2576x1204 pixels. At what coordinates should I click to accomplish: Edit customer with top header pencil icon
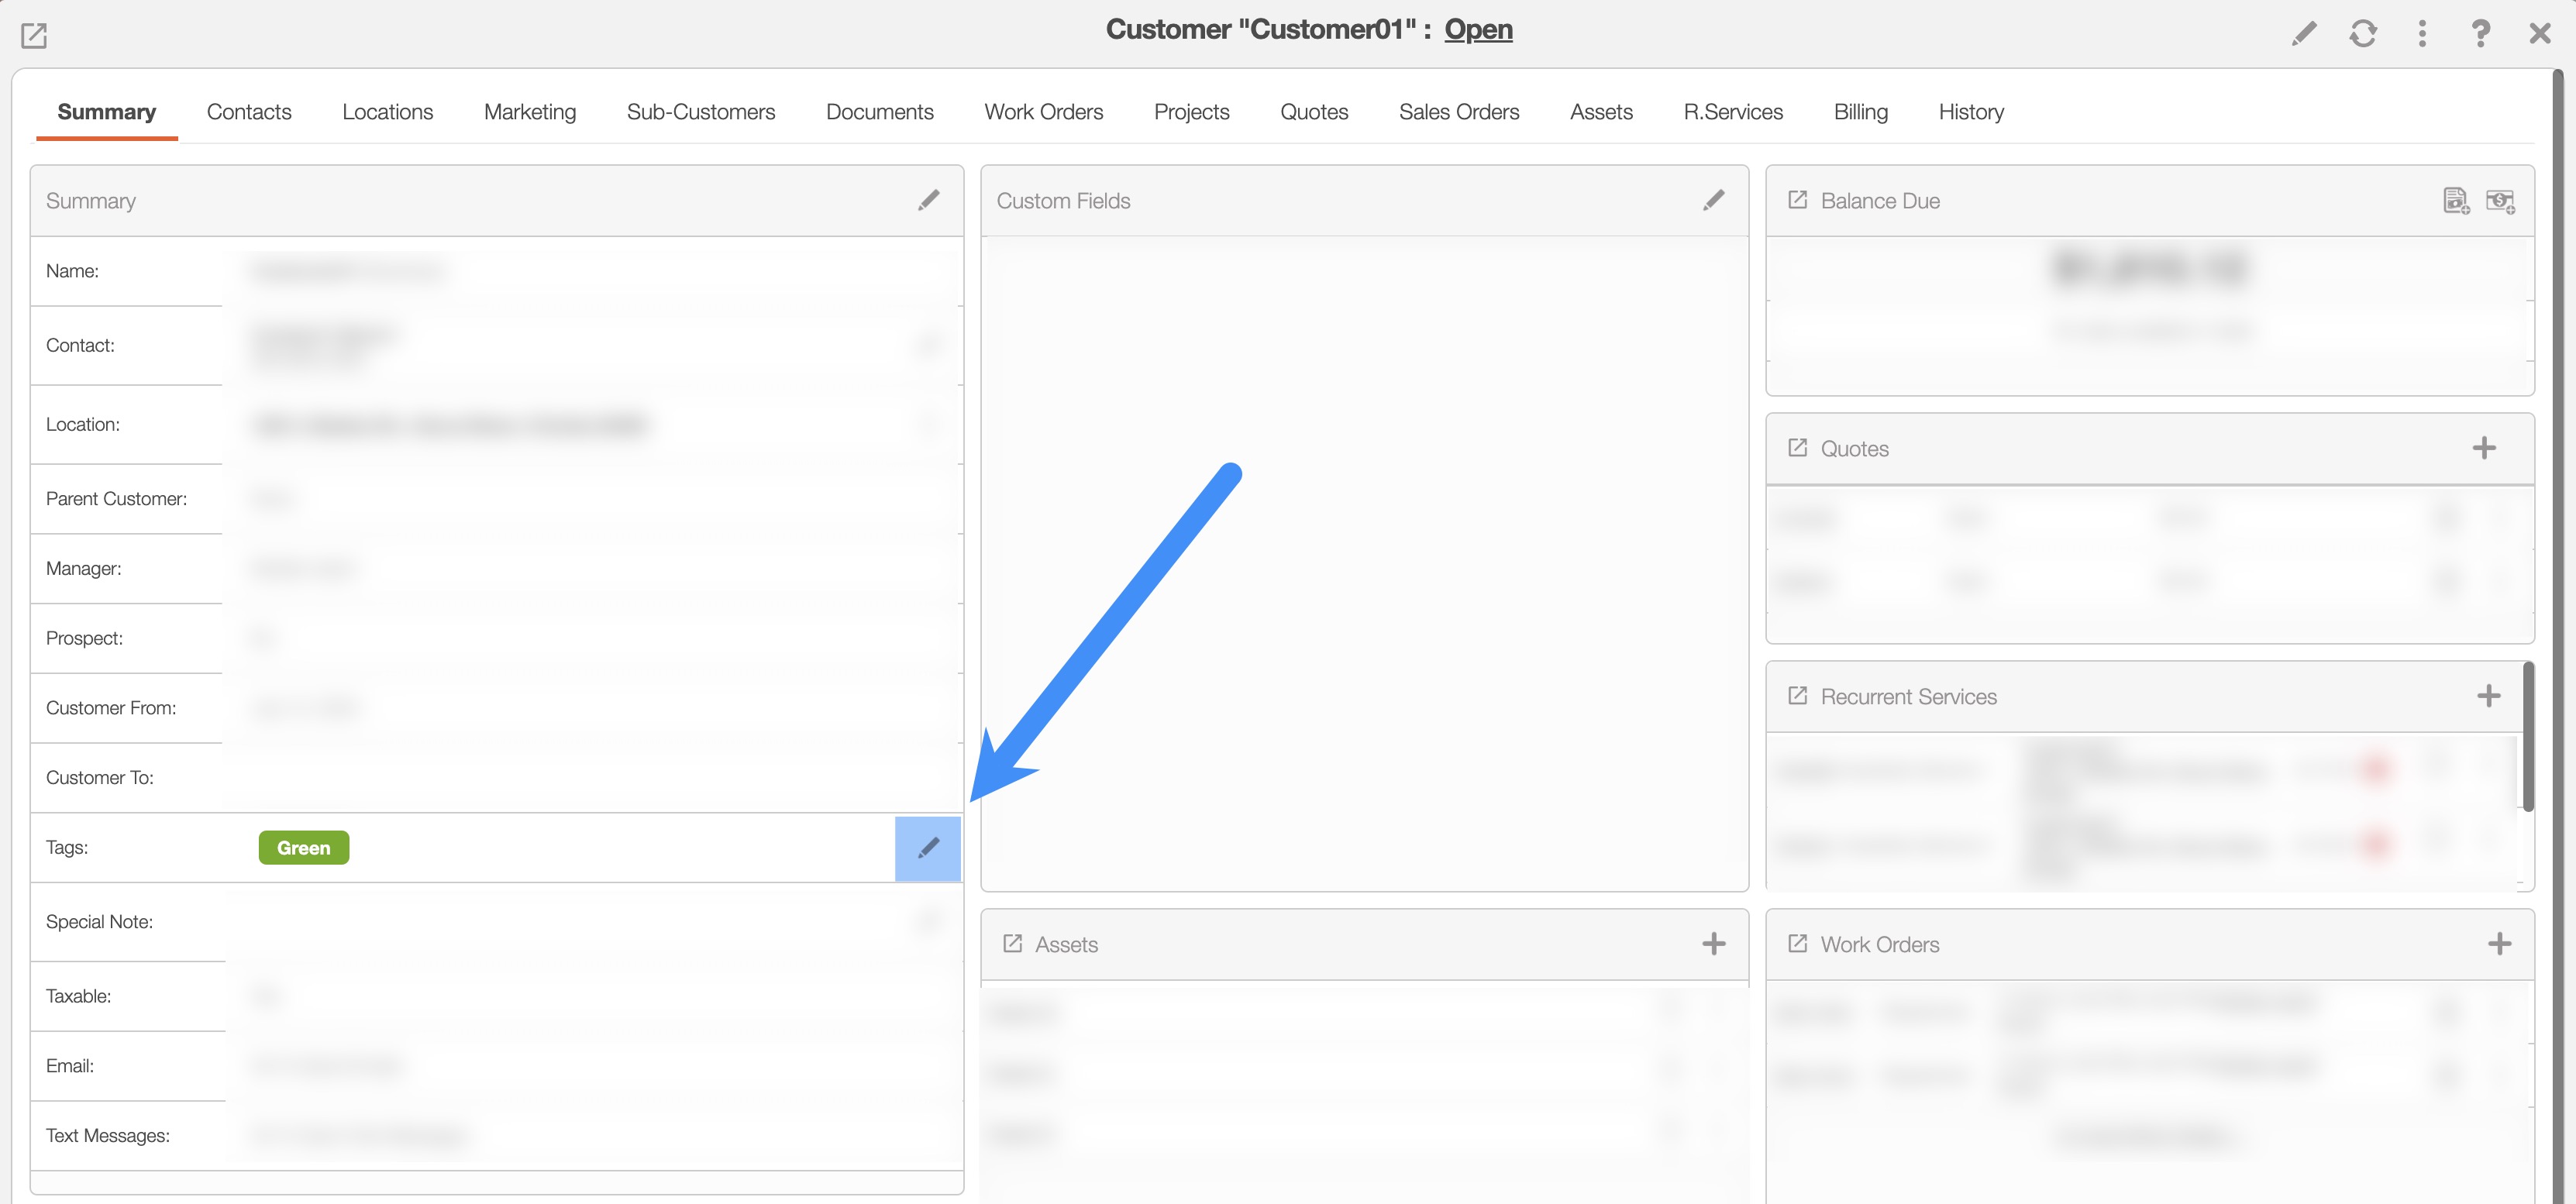pyautogui.click(x=2303, y=33)
